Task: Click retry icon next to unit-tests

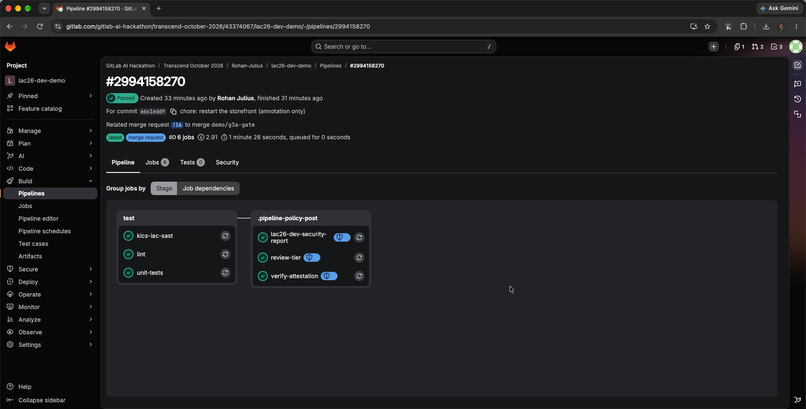Action: click(x=225, y=273)
